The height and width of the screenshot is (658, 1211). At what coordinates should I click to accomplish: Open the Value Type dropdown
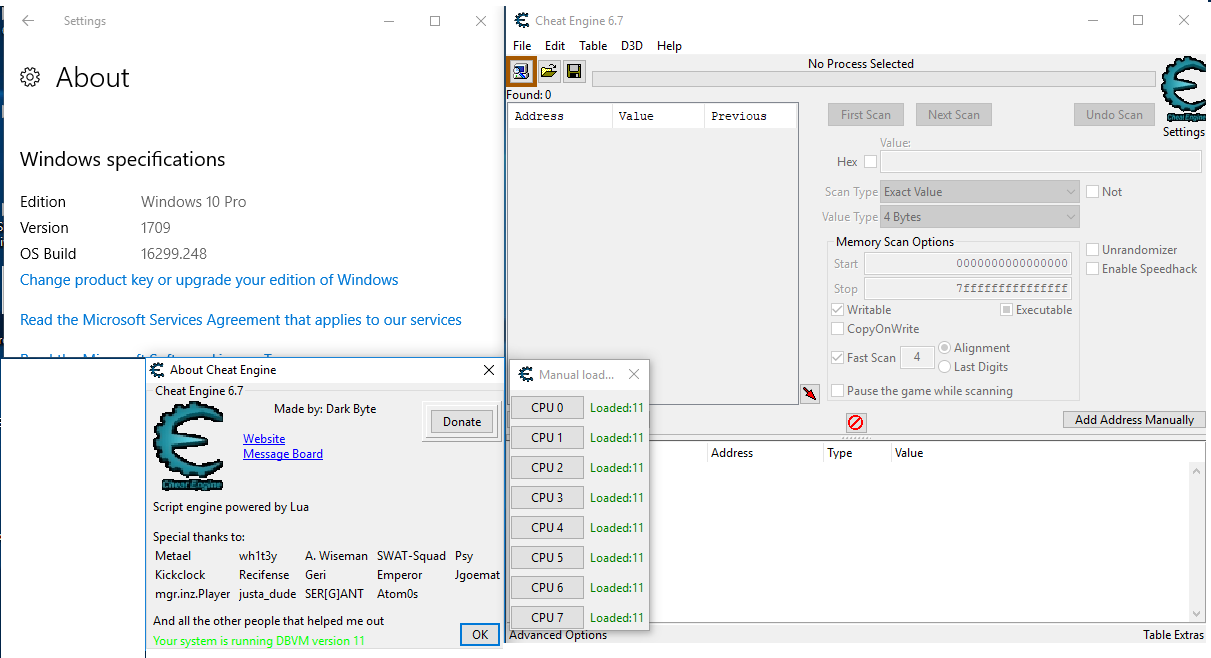click(x=979, y=217)
